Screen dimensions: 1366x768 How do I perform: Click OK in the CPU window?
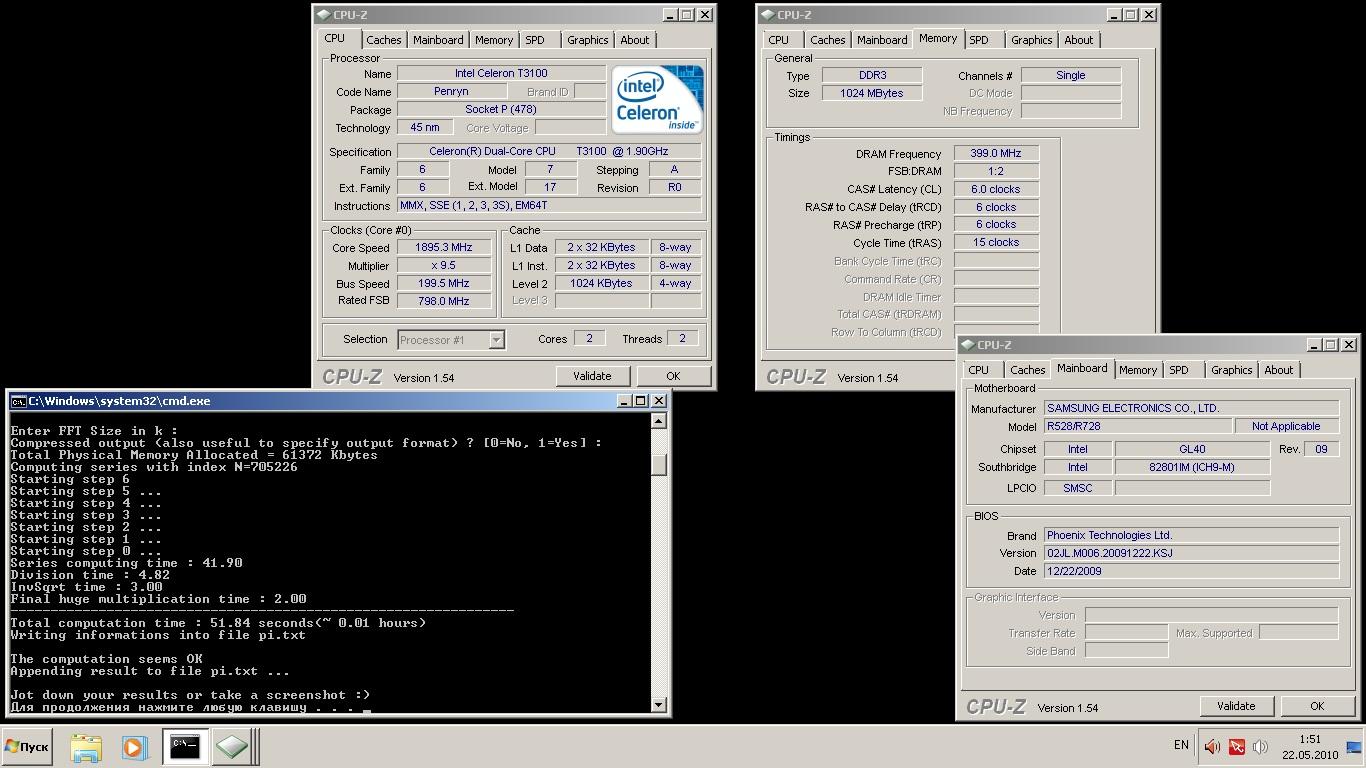point(673,376)
